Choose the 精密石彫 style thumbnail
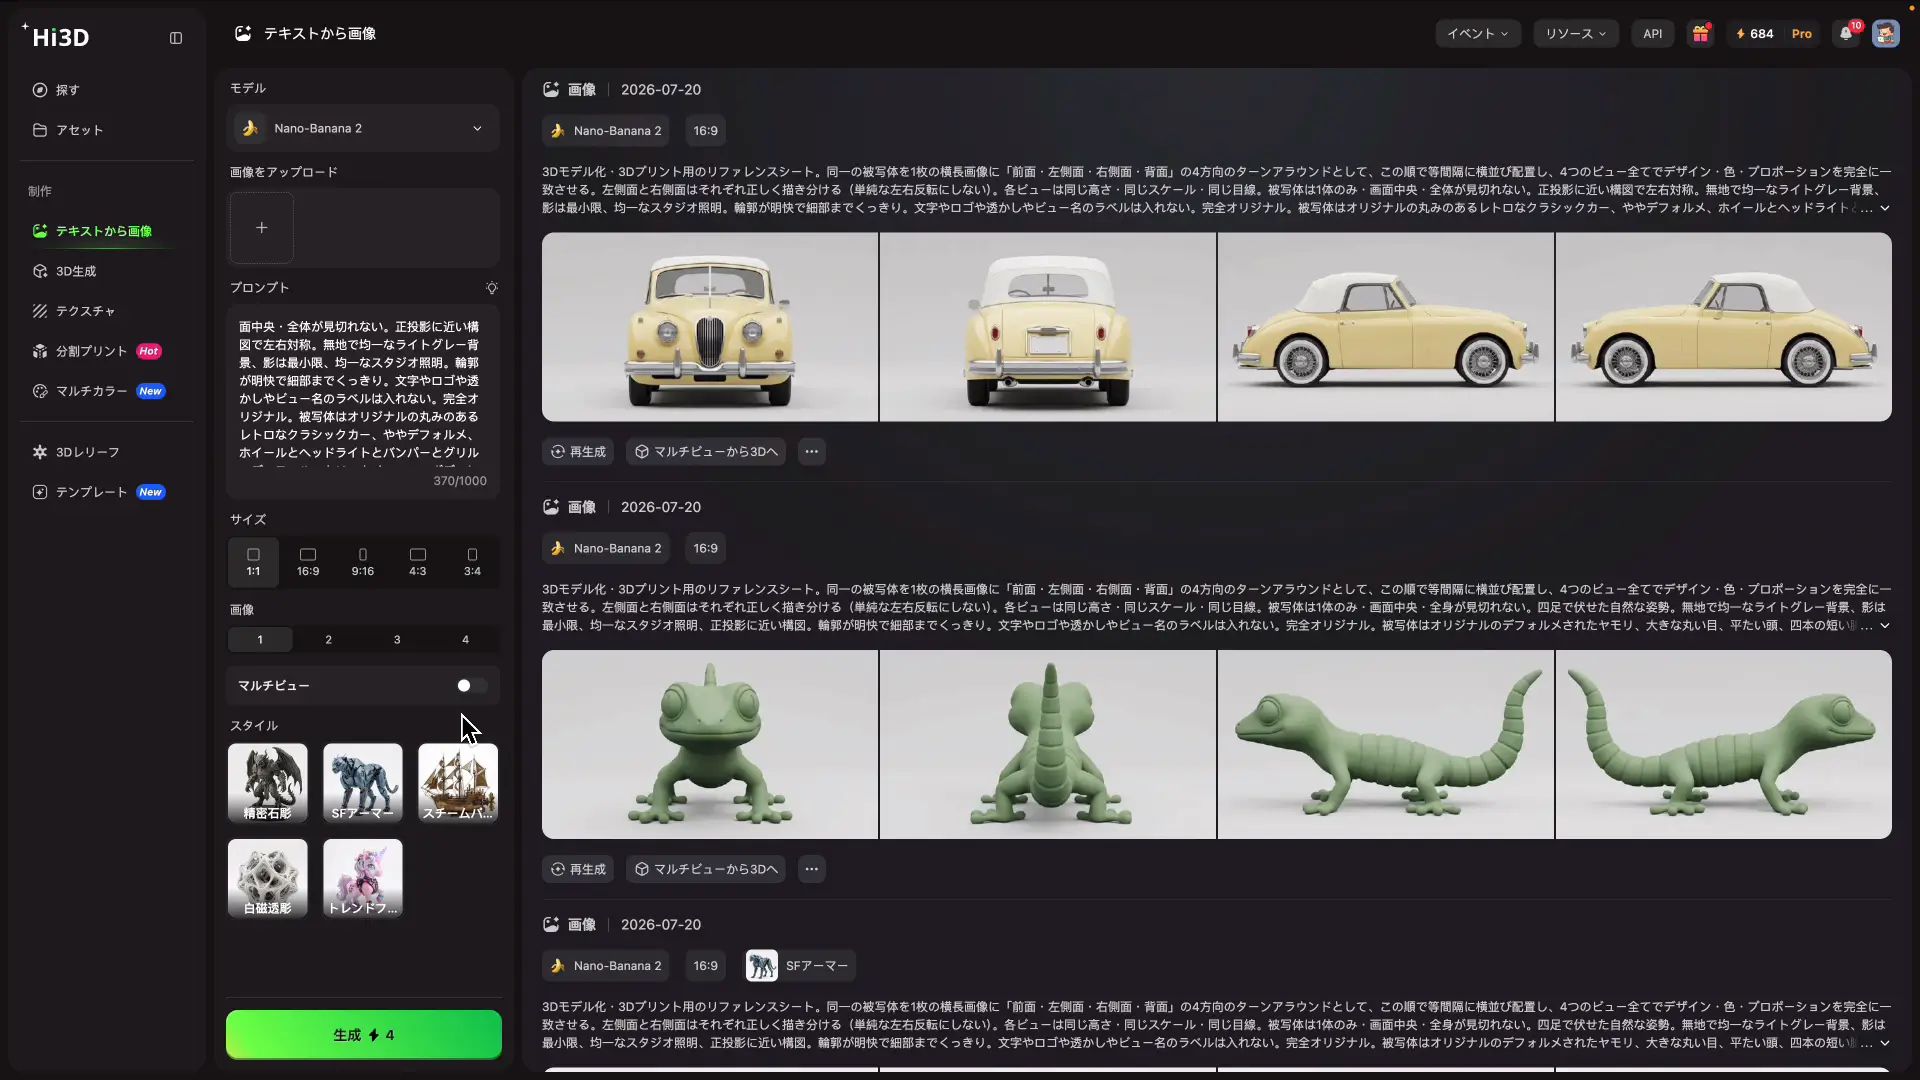This screenshot has width=1920, height=1080. [268, 783]
